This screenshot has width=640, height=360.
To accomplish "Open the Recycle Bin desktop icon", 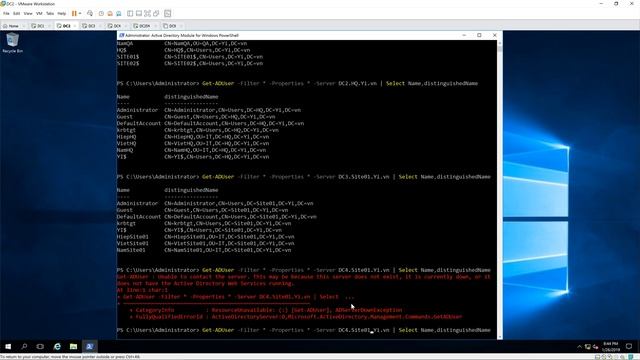I will [x=12, y=43].
